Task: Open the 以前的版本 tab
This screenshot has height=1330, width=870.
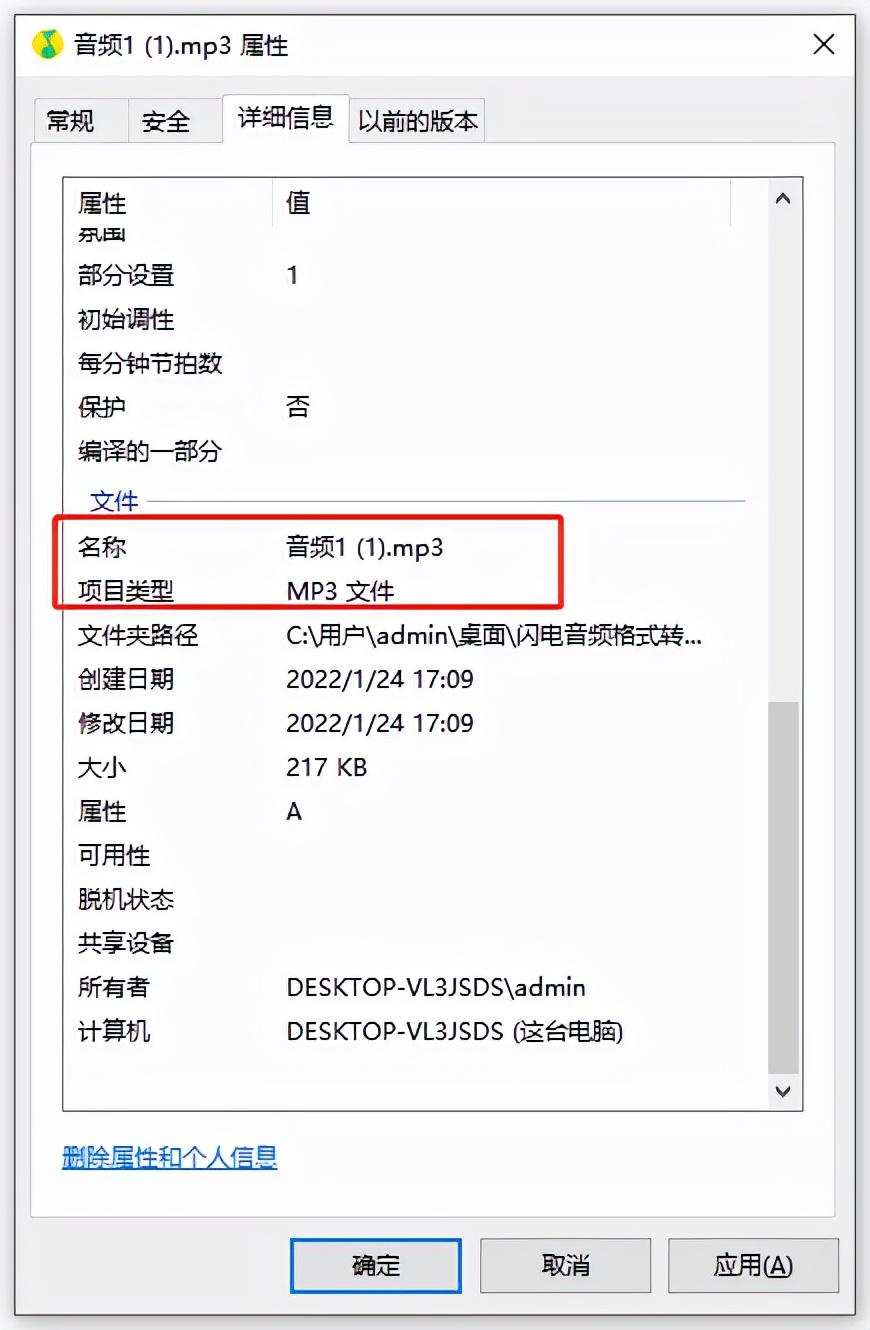Action: pos(418,121)
